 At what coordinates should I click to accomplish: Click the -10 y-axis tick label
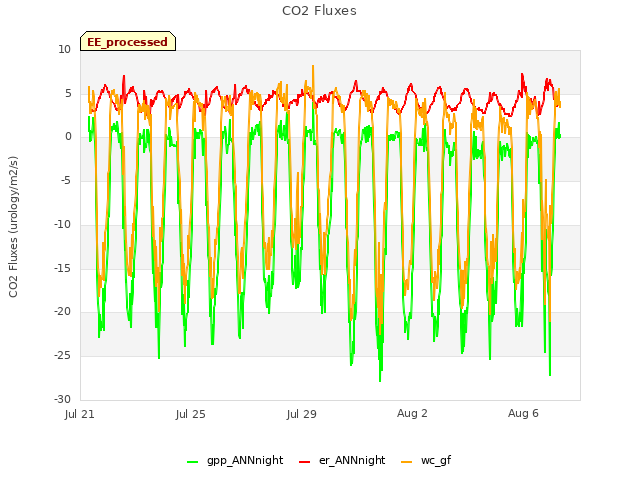click(62, 224)
